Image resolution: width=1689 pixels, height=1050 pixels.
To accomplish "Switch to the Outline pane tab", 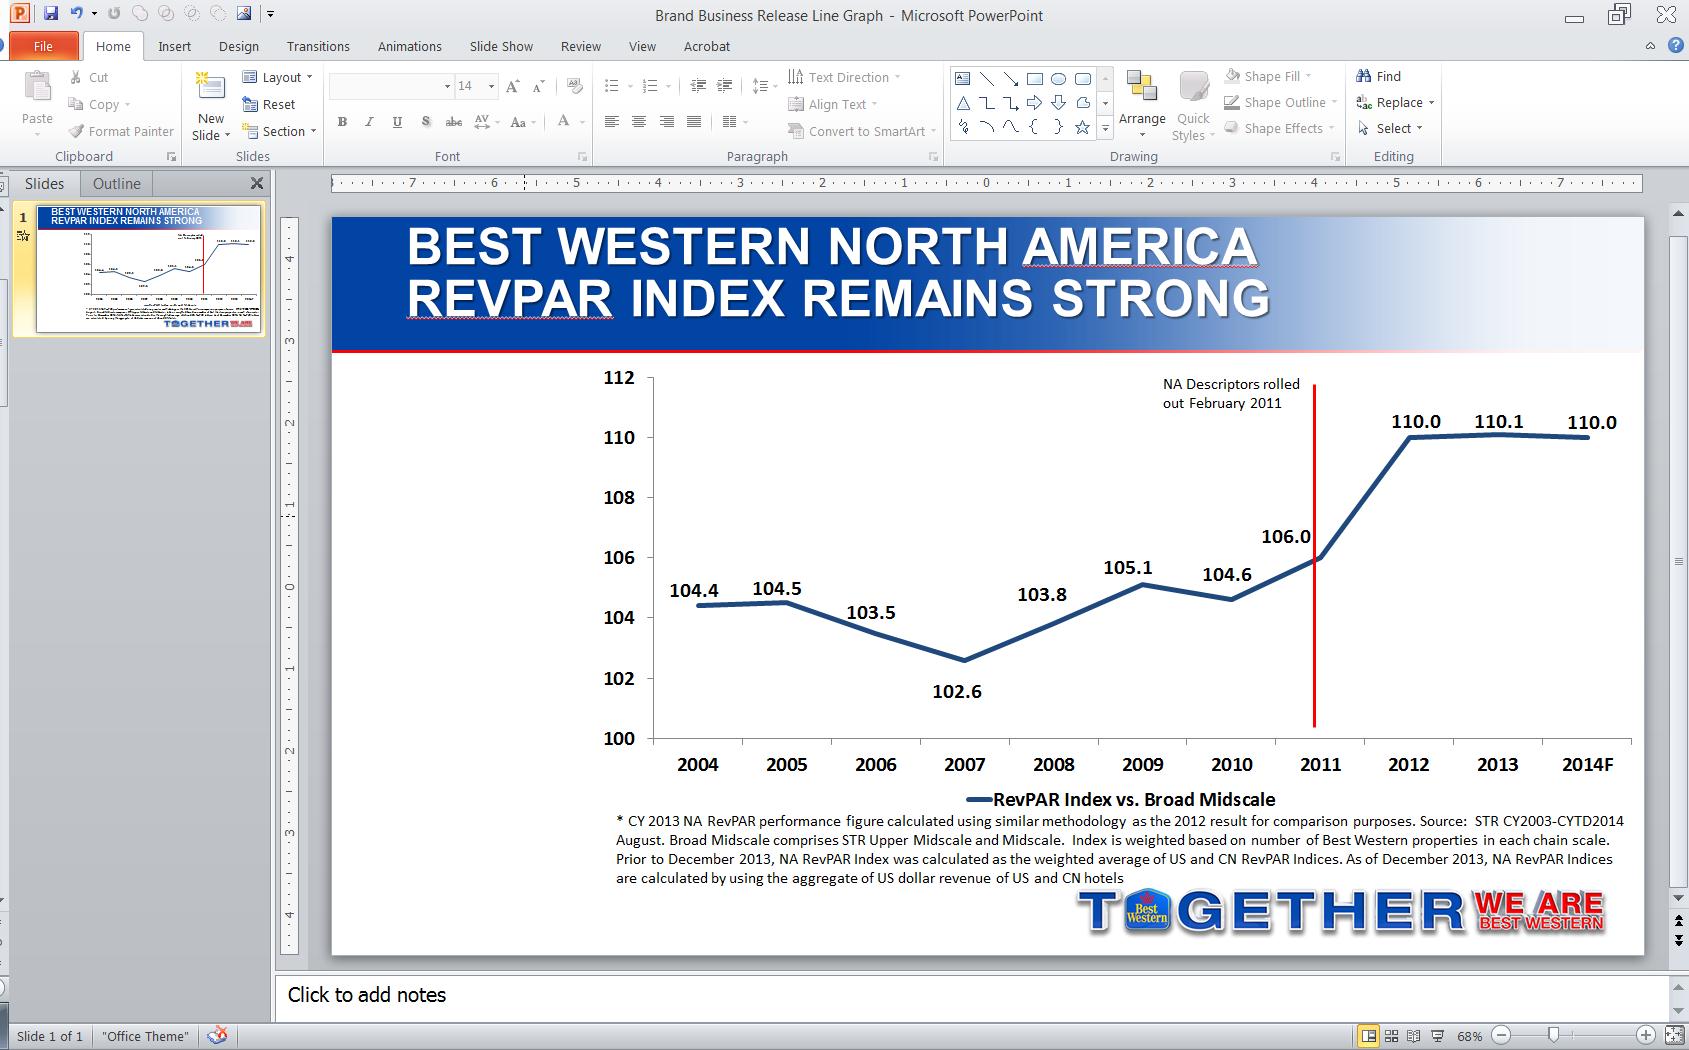I will (x=117, y=183).
